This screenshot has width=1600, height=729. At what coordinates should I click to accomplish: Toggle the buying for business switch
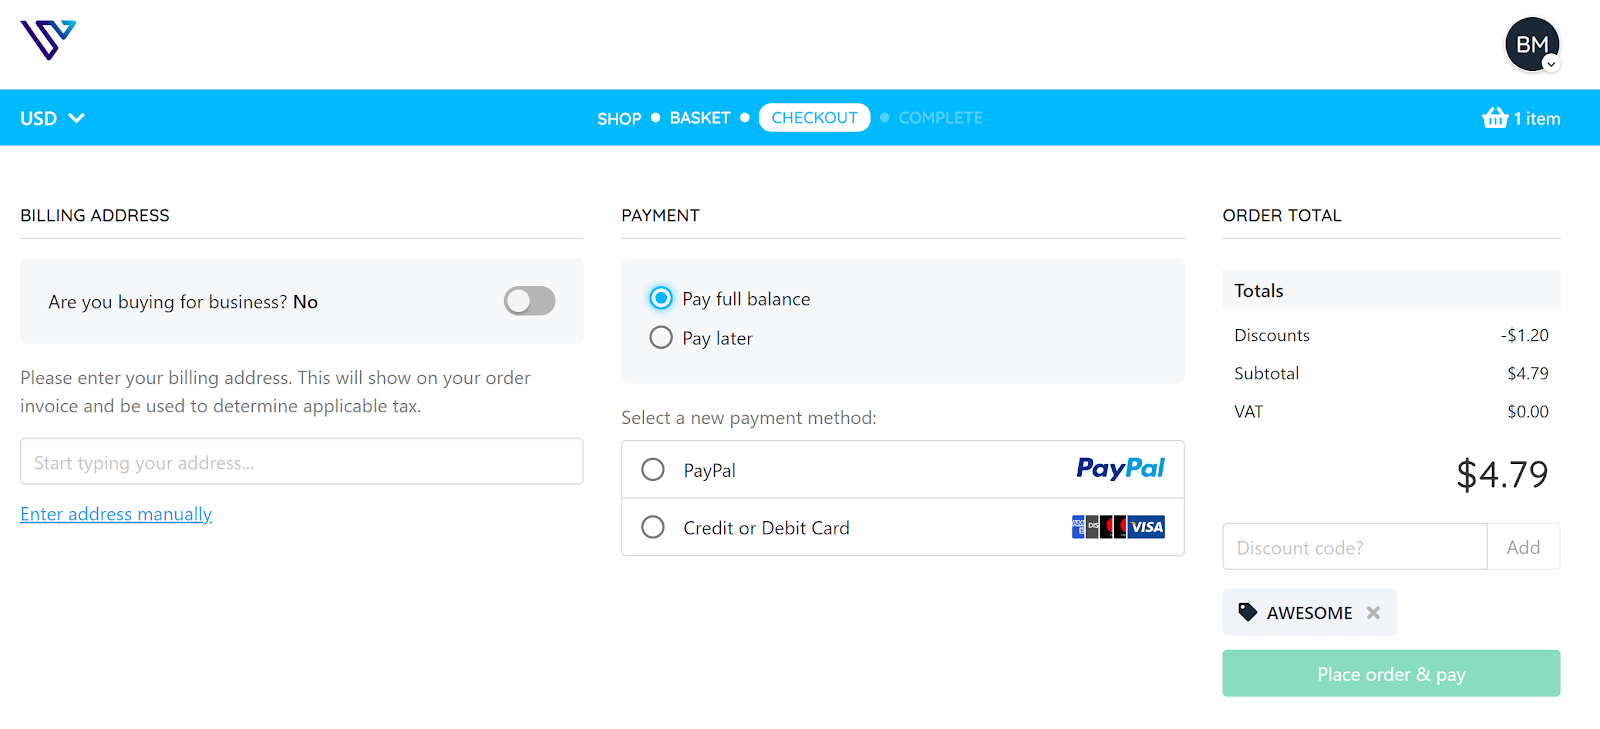click(x=529, y=301)
